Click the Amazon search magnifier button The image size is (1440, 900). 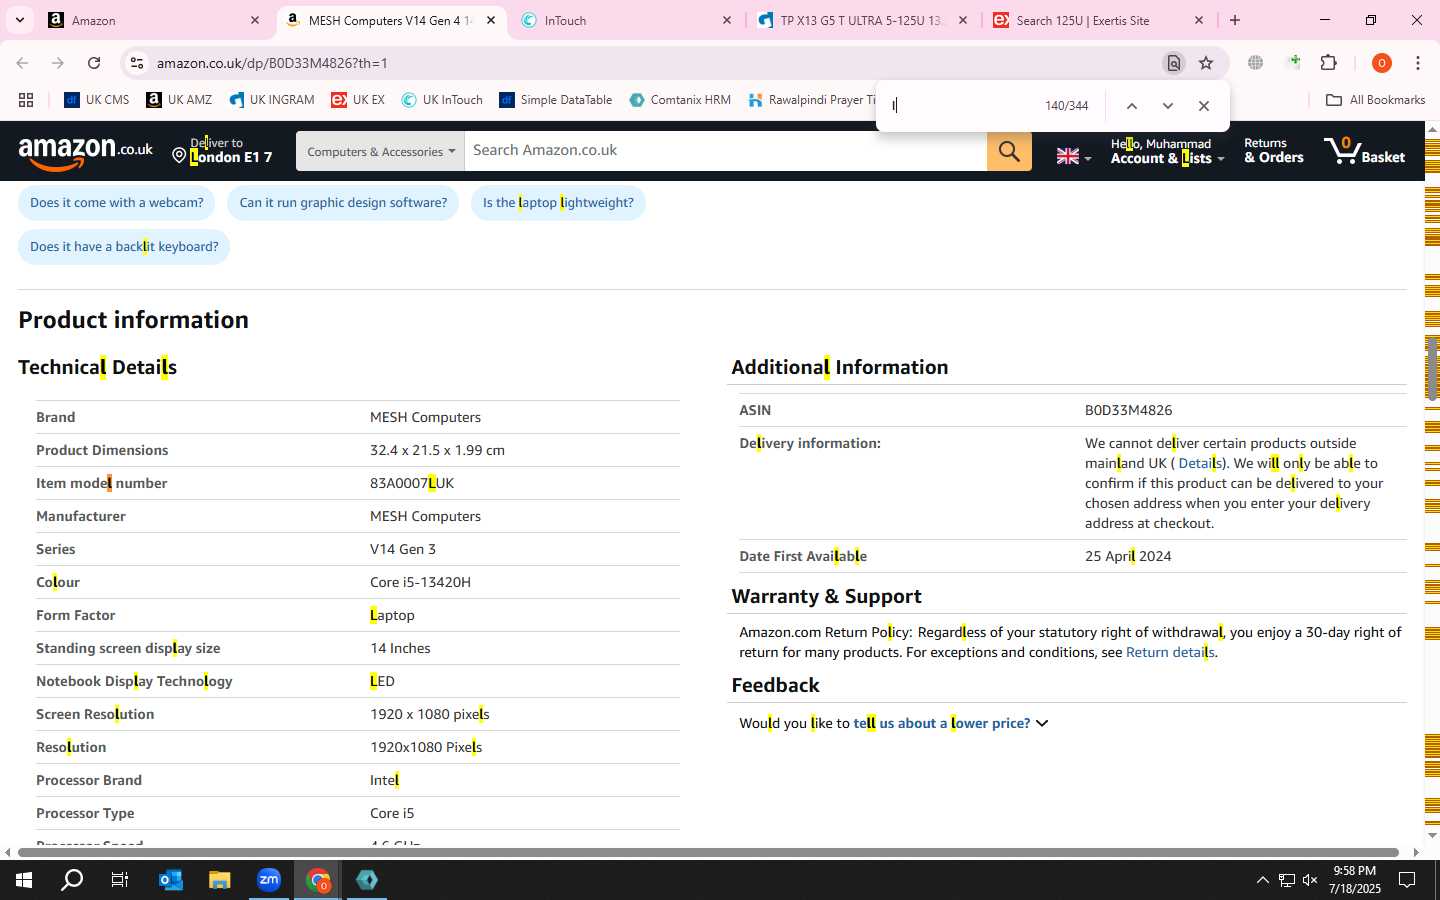pos(1009,151)
